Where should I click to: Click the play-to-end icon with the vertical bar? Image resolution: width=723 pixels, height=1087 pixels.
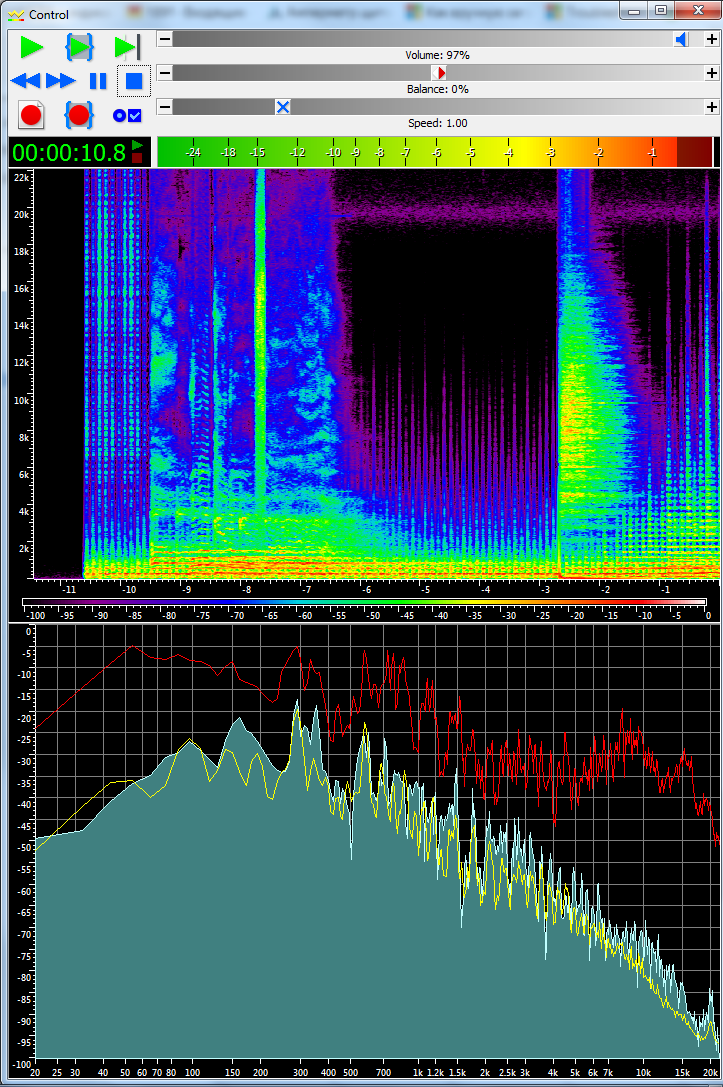(x=127, y=47)
